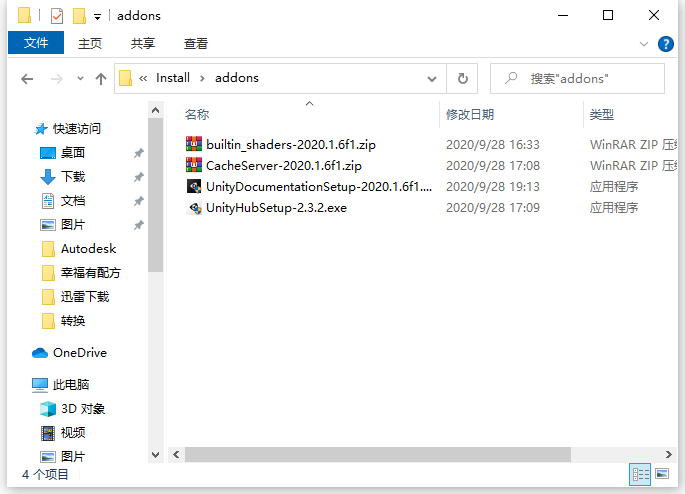Click the 视频 film icon
The image size is (685, 494).
48,433
